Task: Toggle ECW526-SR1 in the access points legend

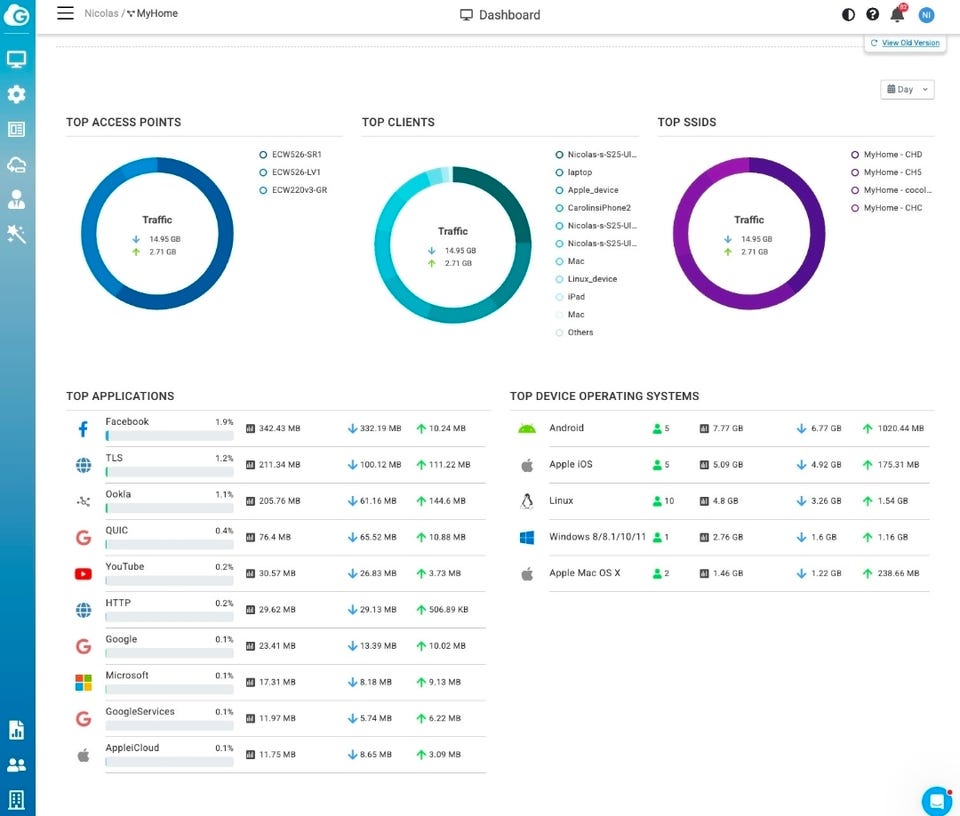Action: (290, 154)
